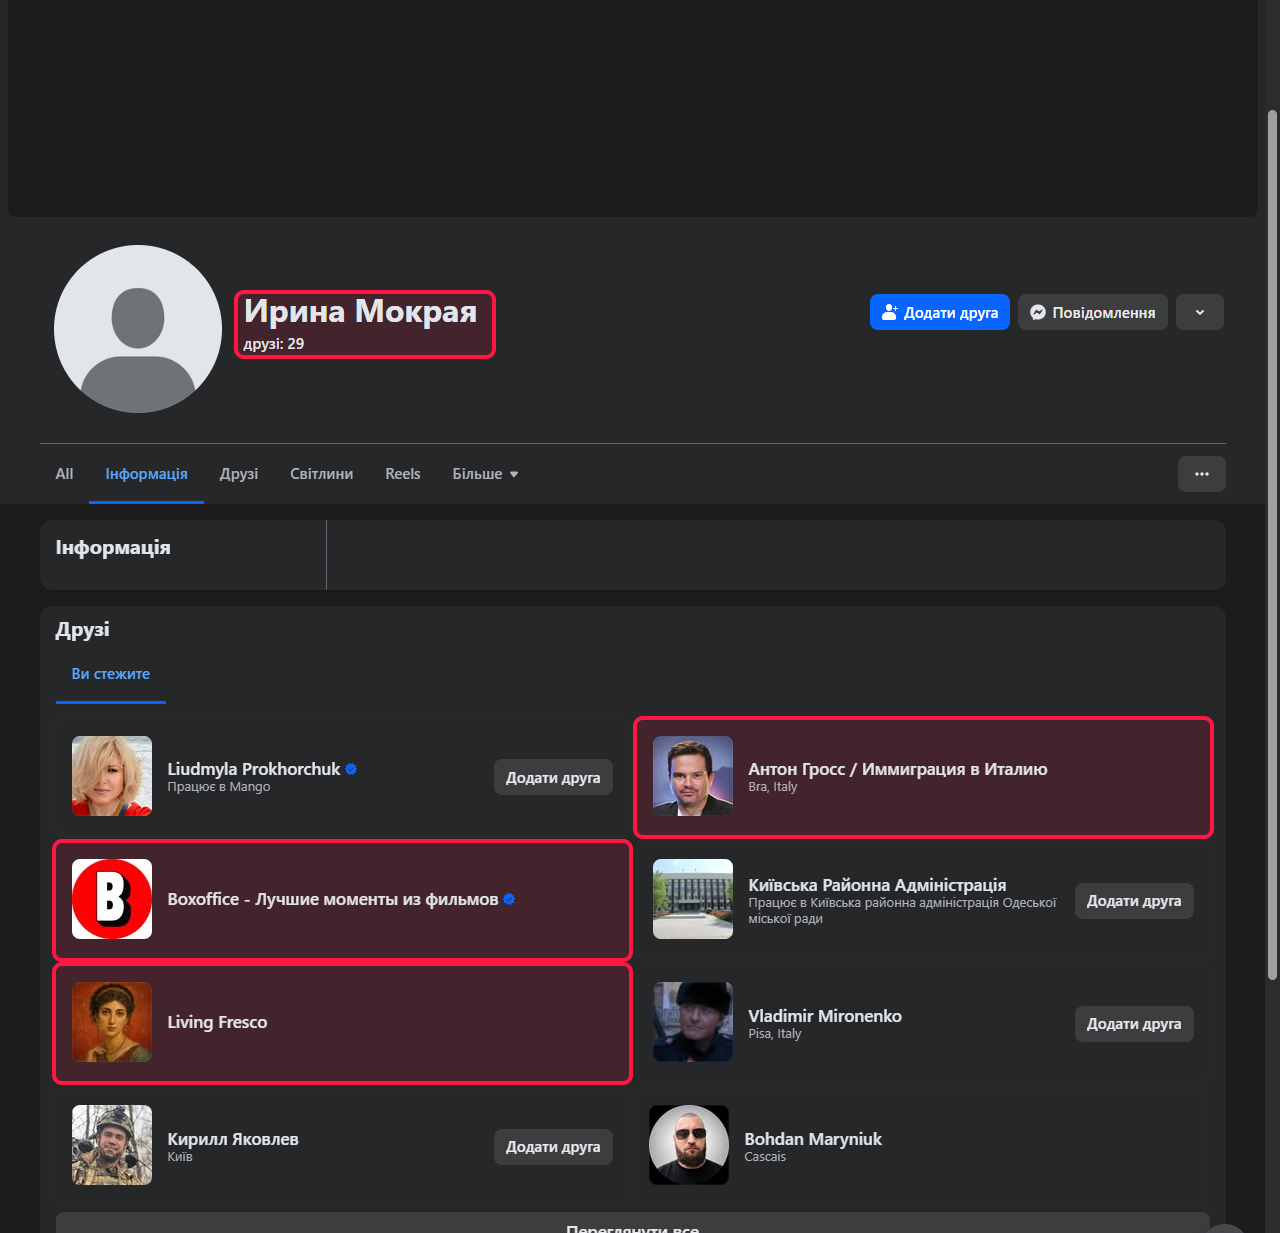
Task: Open the 'Друзі' tab
Action: [x=239, y=474]
